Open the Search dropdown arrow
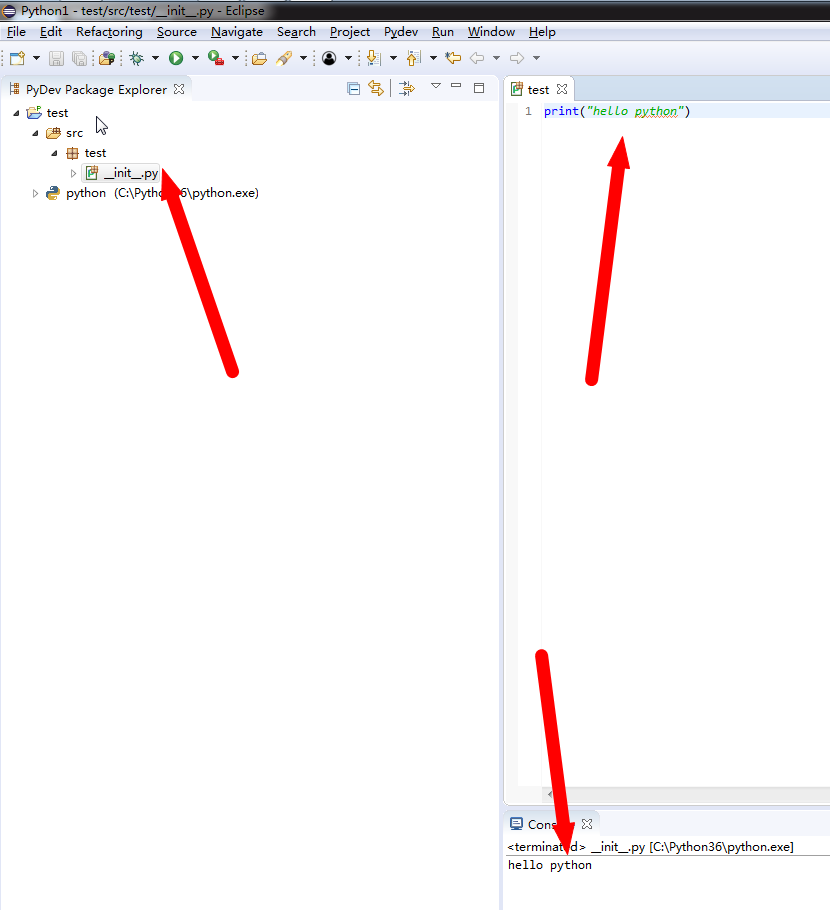The height and width of the screenshot is (910, 830). coord(303,58)
